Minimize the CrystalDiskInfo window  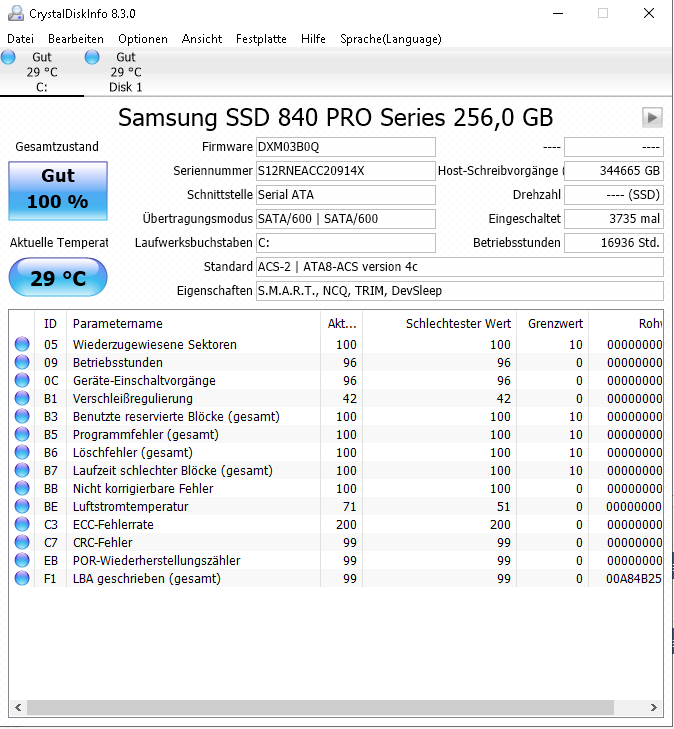pyautogui.click(x=558, y=13)
